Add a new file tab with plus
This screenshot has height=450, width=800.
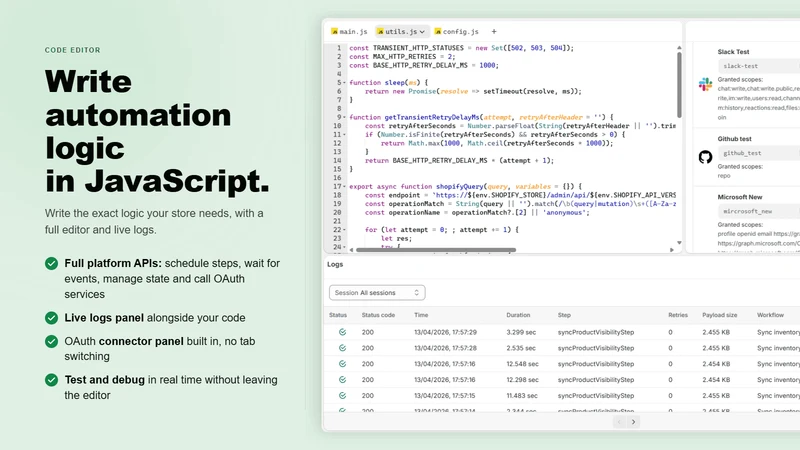[x=494, y=32]
